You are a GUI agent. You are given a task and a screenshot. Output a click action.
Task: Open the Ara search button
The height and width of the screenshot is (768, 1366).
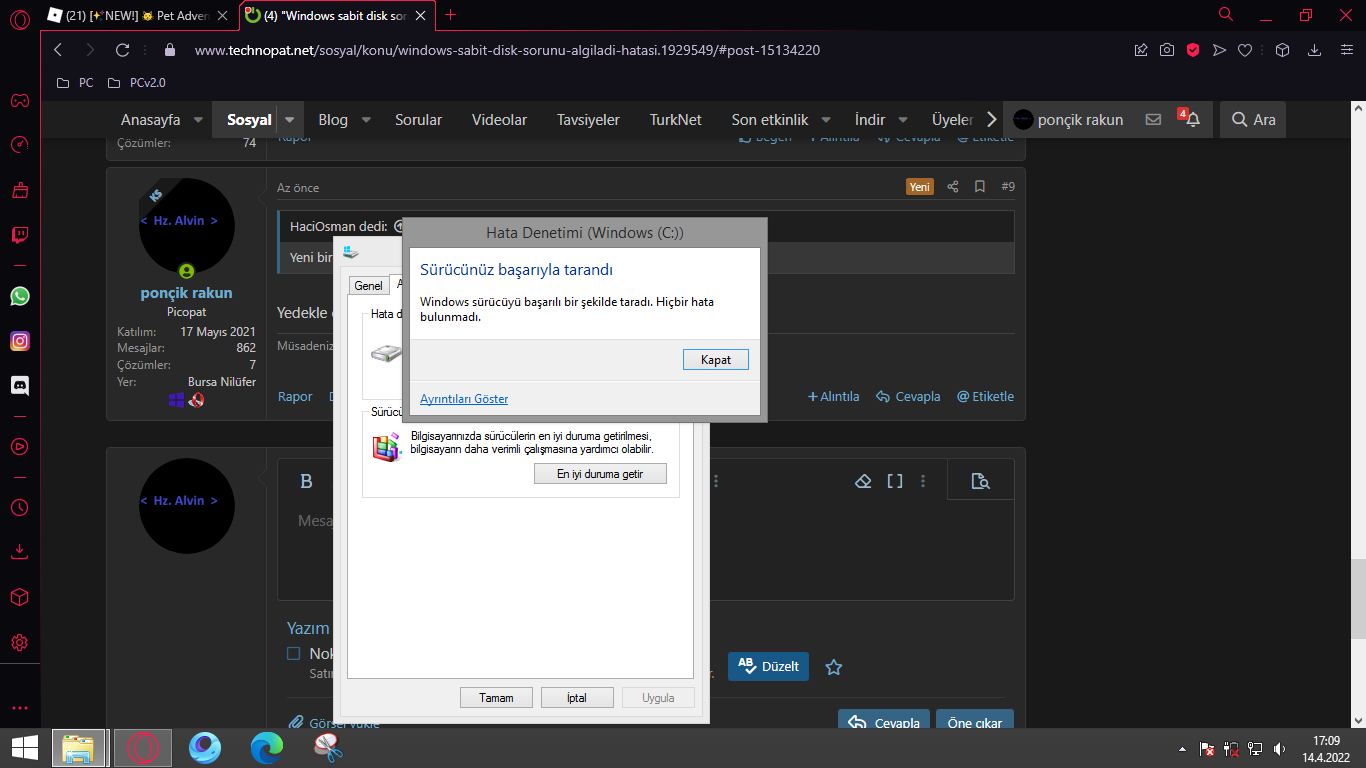coord(1253,119)
